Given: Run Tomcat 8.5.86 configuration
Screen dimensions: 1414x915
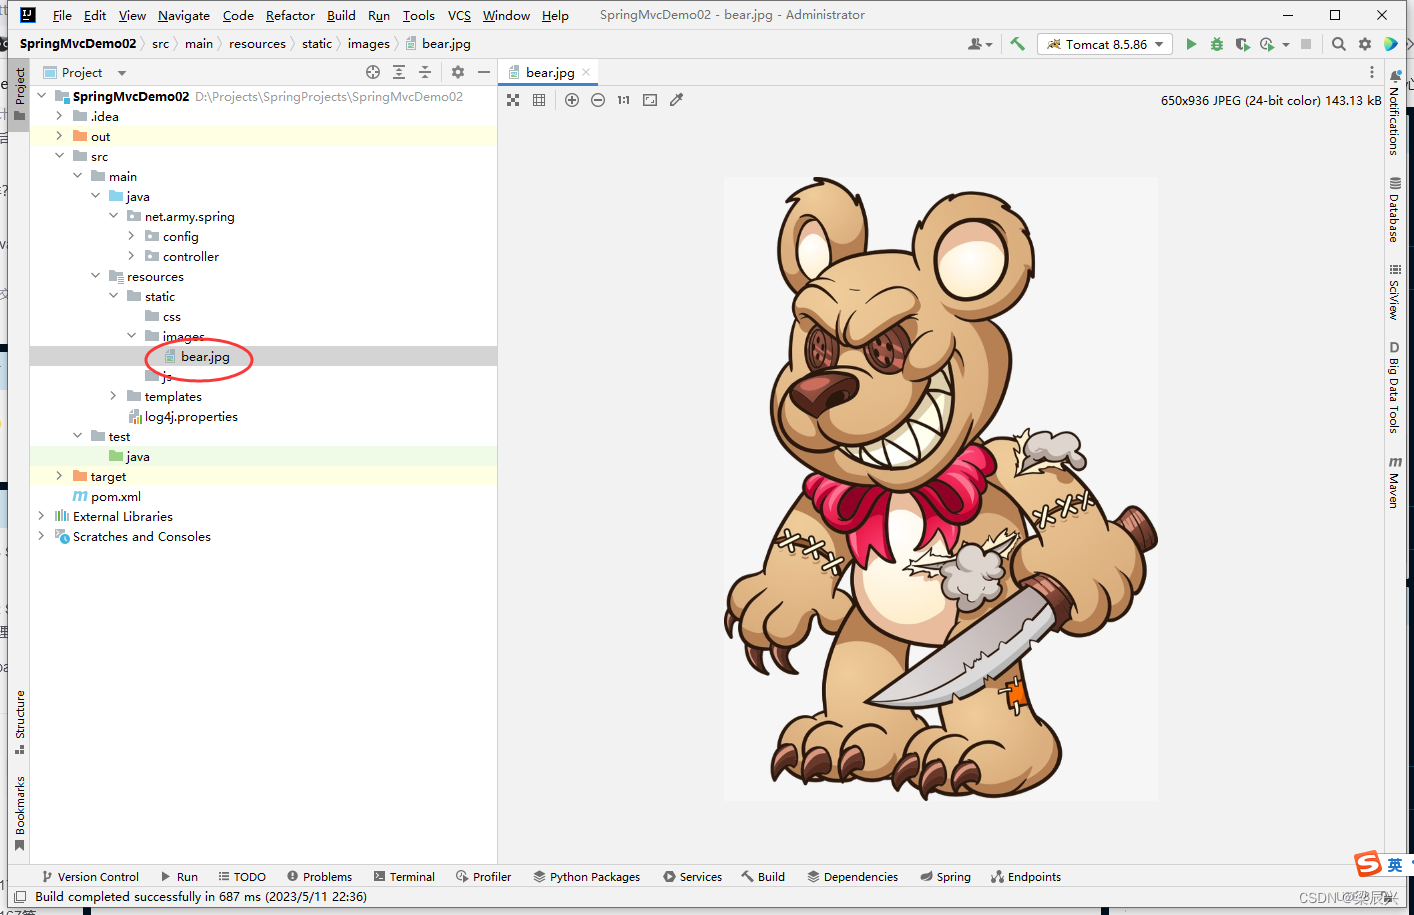Looking at the screenshot, I should click(x=1191, y=44).
